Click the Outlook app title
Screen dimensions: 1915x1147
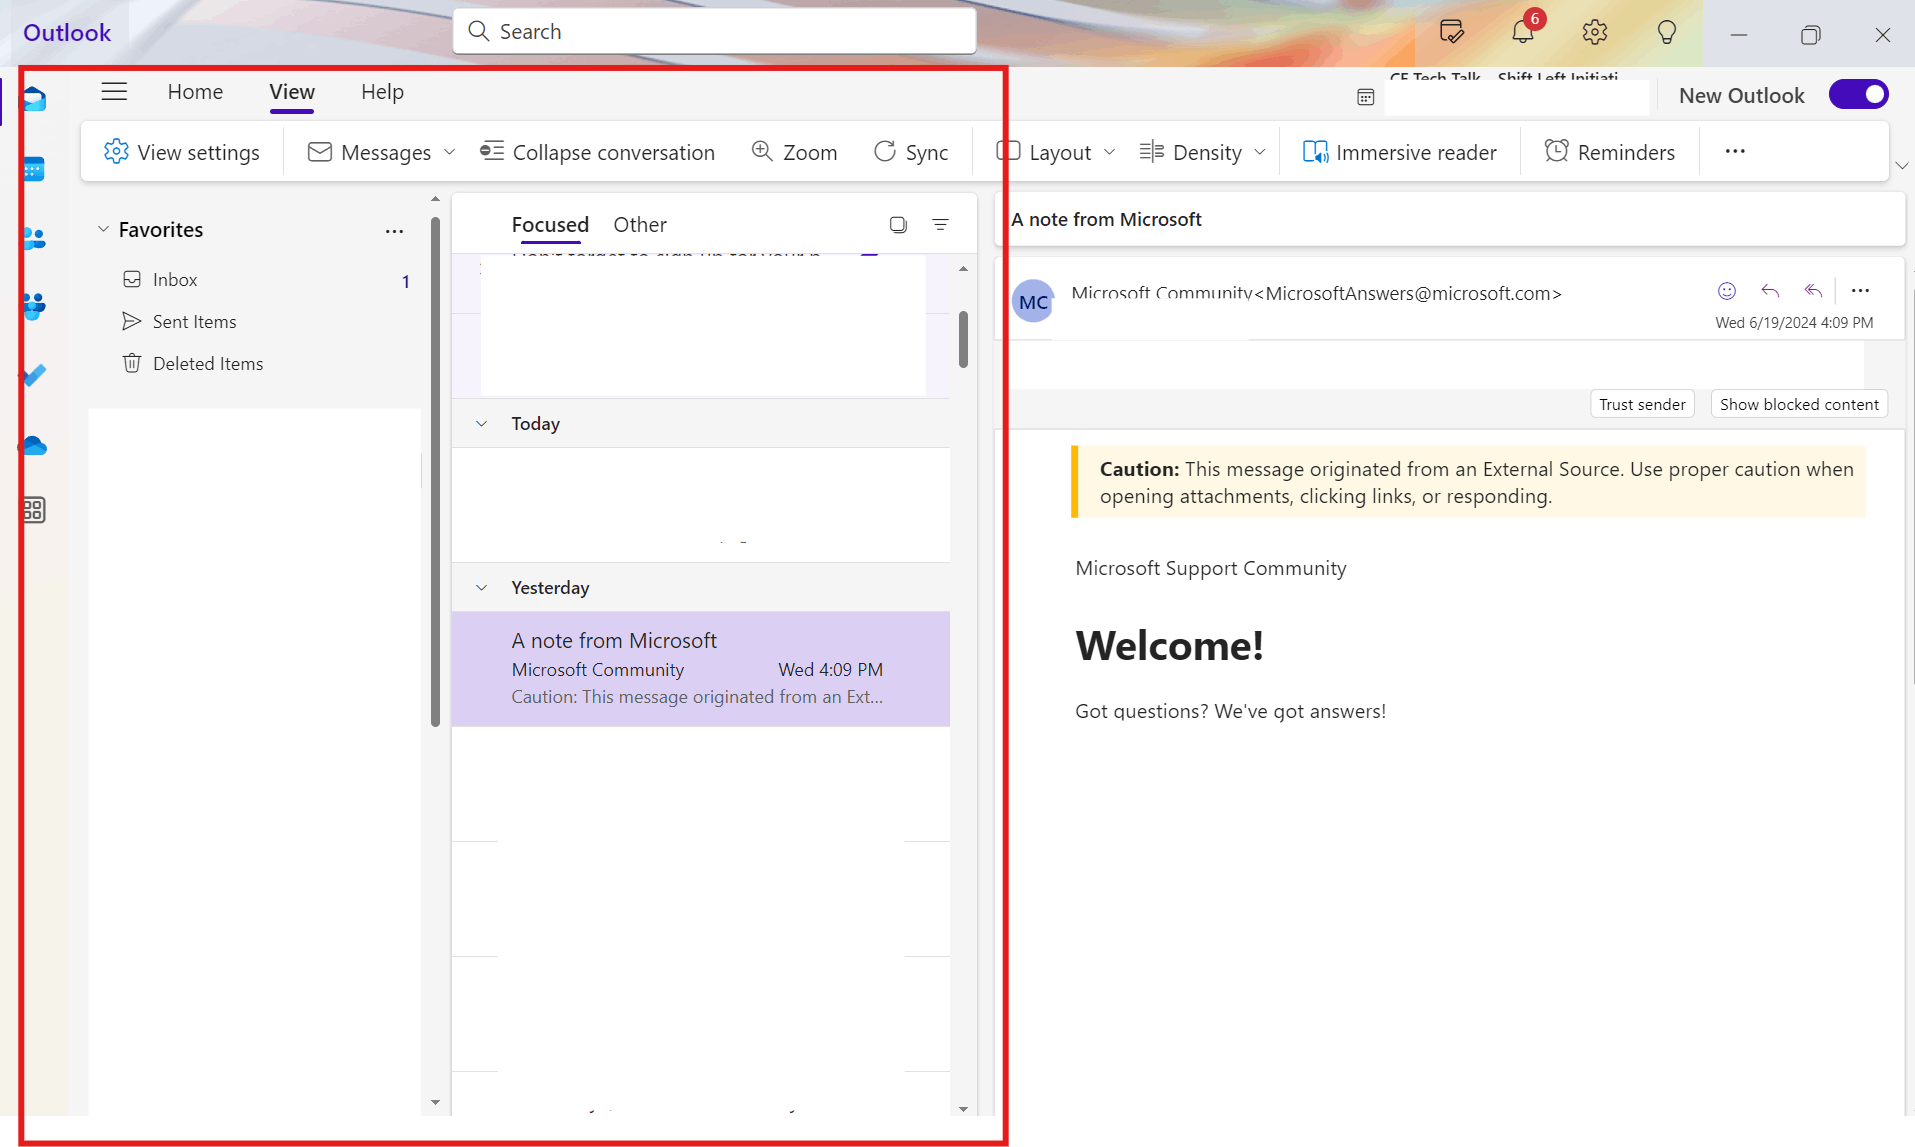click(67, 32)
